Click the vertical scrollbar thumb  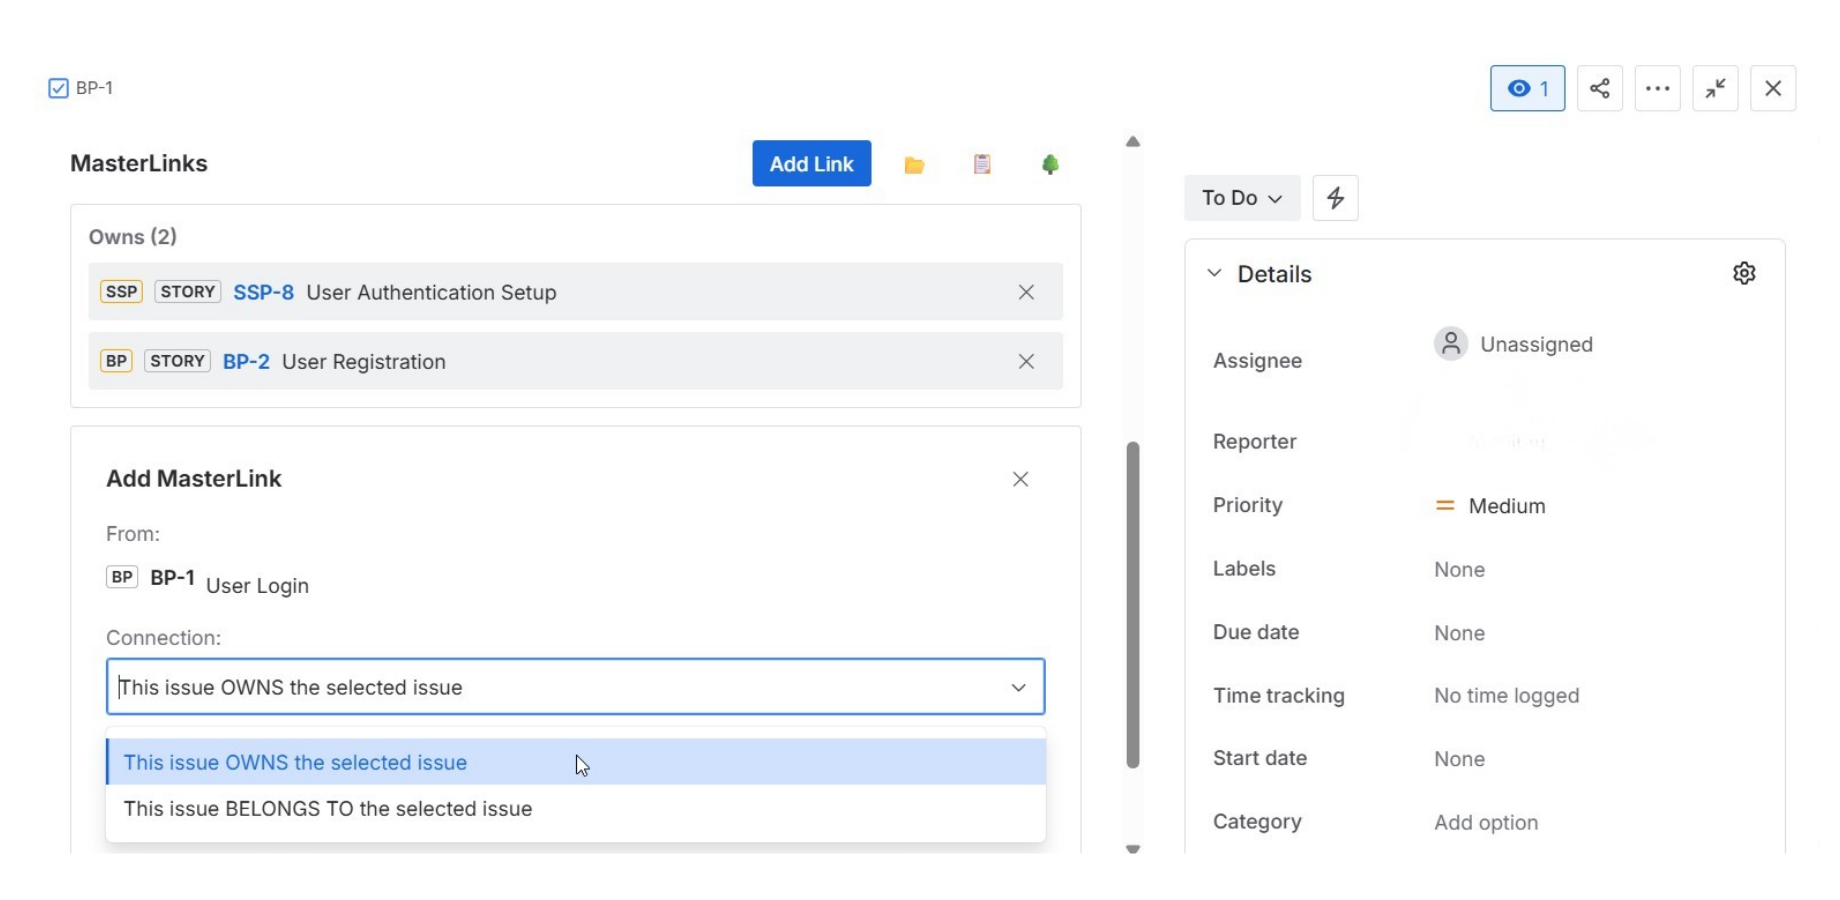tap(1133, 605)
